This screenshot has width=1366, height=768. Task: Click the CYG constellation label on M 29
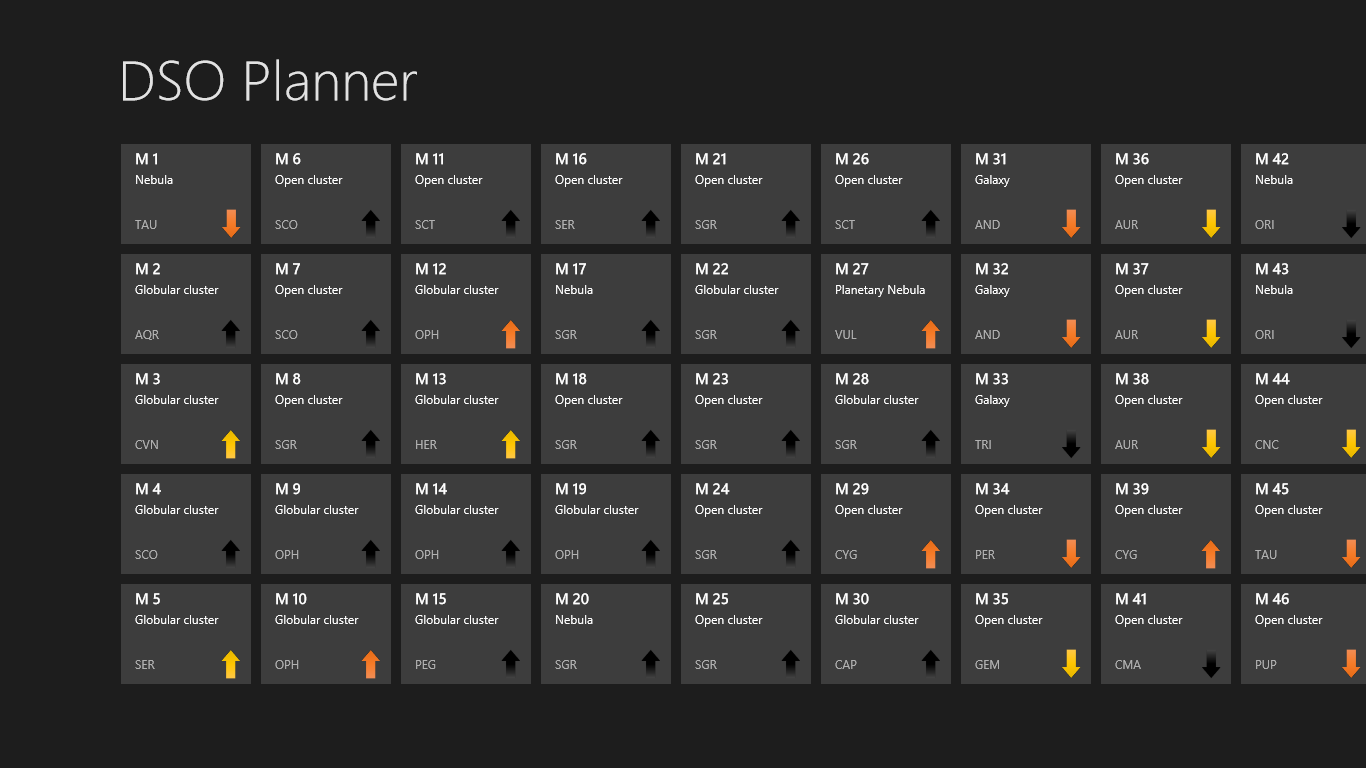pos(846,555)
